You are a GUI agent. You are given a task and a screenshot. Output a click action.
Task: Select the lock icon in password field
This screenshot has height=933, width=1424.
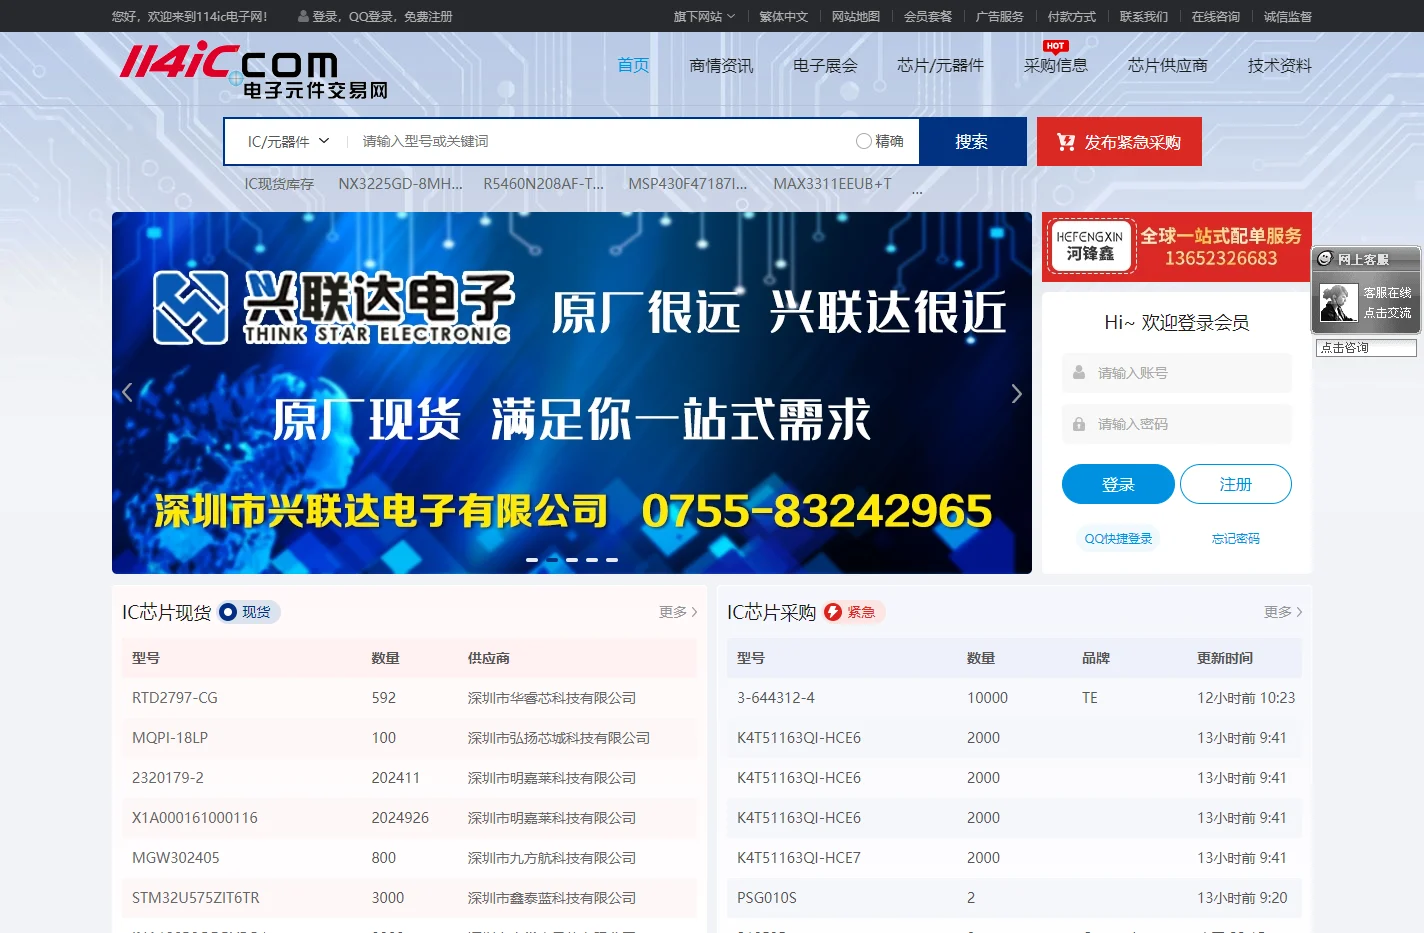pos(1079,424)
